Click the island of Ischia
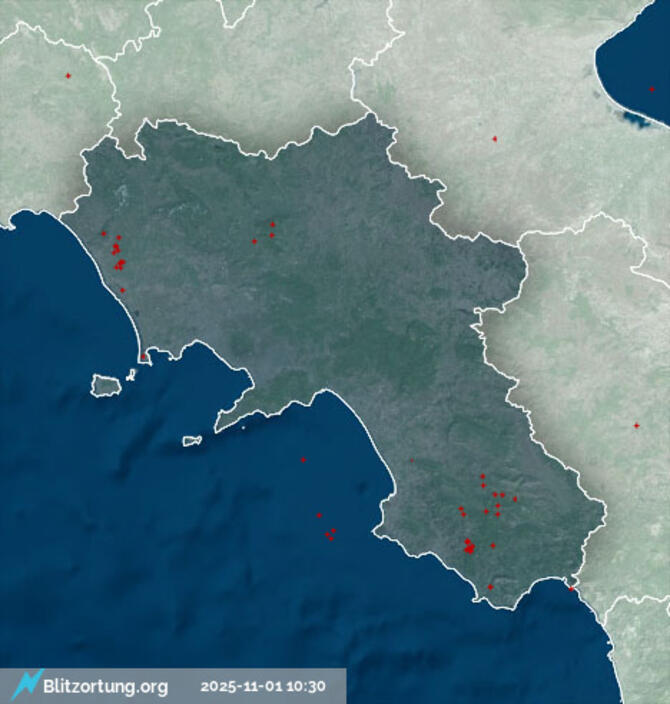 click(x=106, y=385)
